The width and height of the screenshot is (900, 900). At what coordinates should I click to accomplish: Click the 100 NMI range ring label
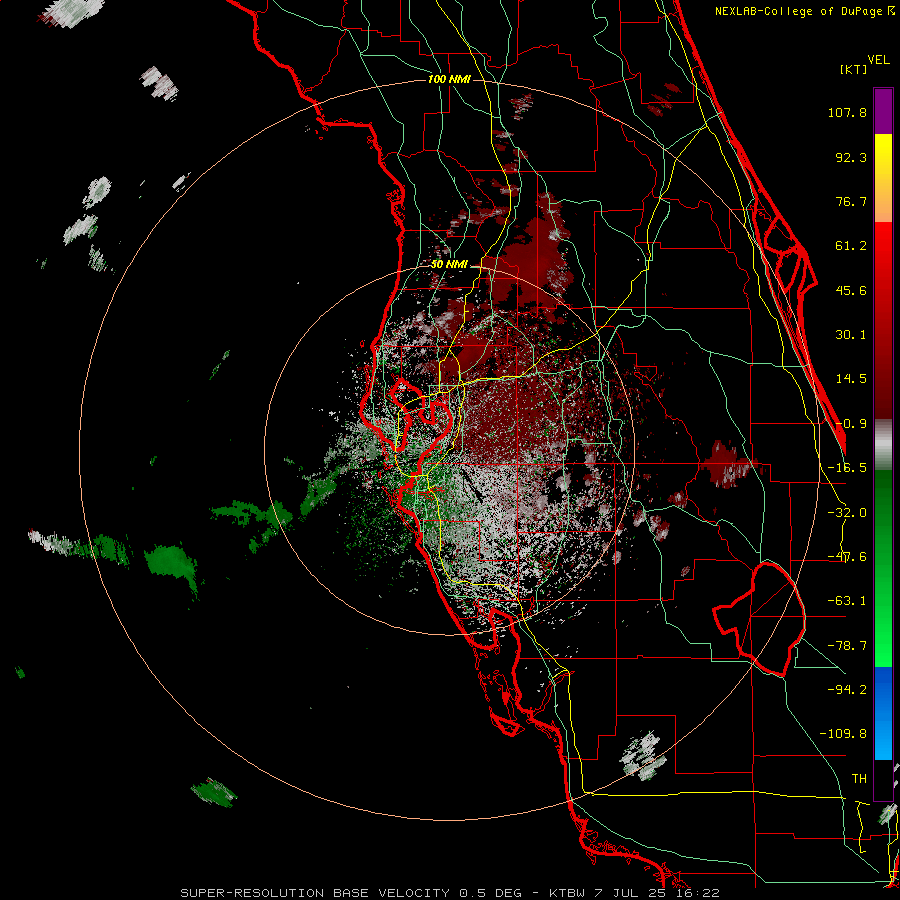pyautogui.click(x=449, y=79)
